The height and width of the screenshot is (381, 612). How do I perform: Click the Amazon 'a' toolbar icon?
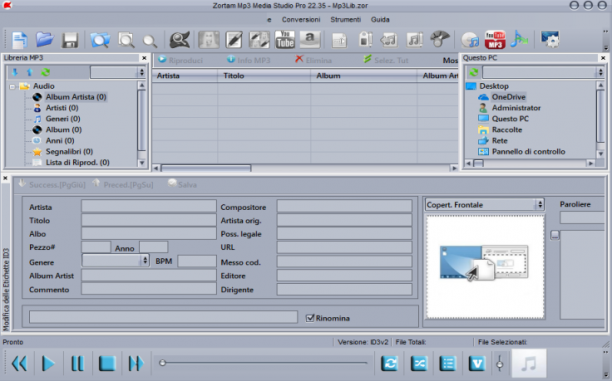tap(310, 40)
